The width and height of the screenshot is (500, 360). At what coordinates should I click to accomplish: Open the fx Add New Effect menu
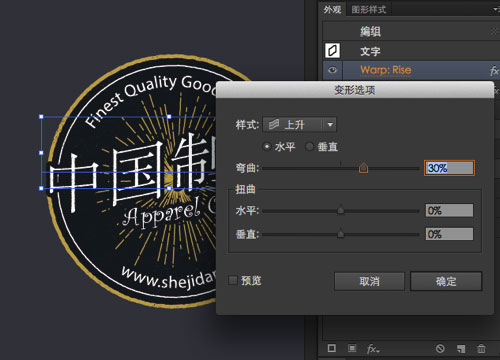pos(373,349)
